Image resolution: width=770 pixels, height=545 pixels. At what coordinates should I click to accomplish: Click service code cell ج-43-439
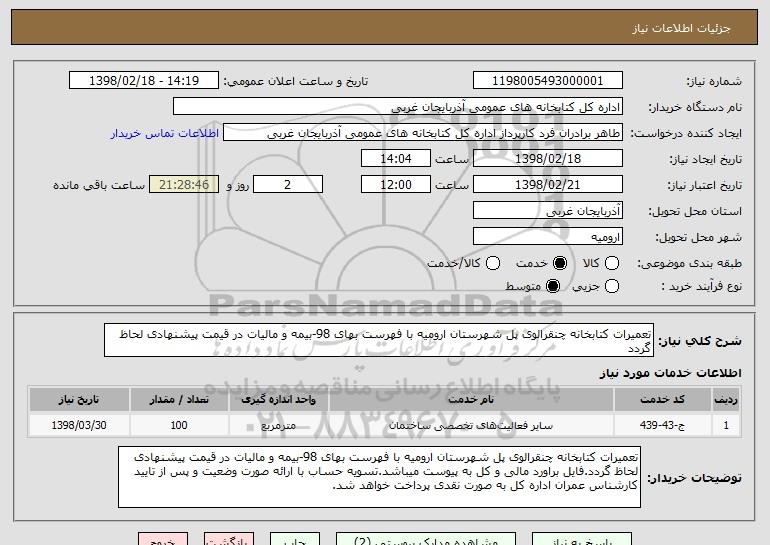point(662,425)
